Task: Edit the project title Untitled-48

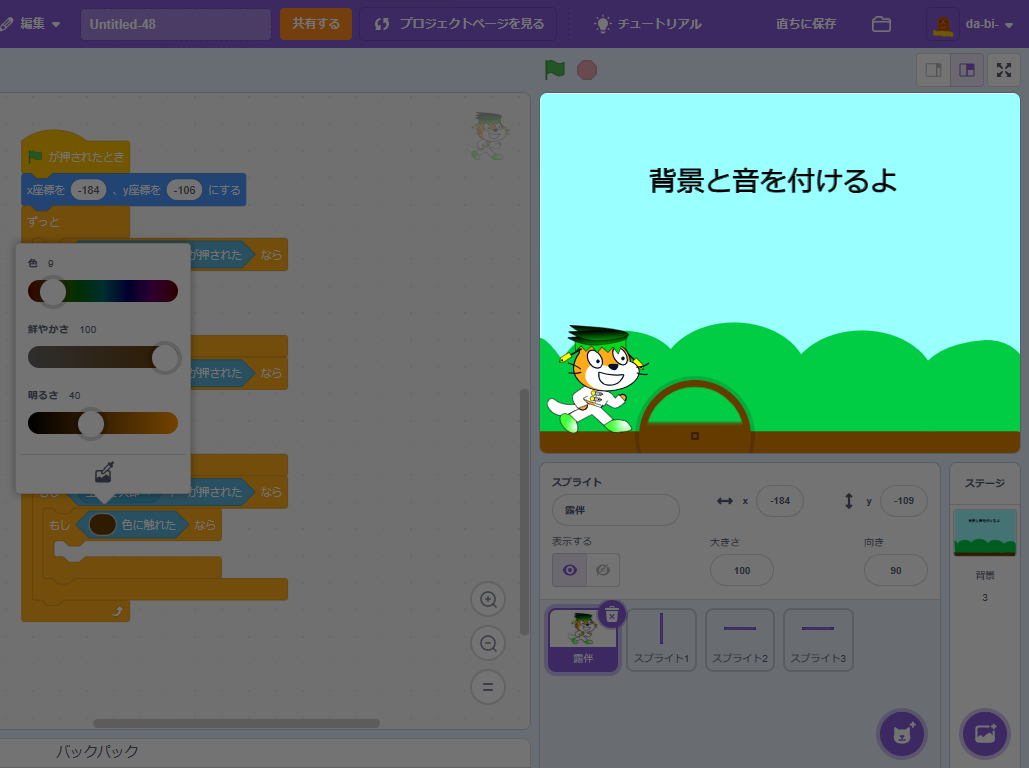Action: click(176, 24)
